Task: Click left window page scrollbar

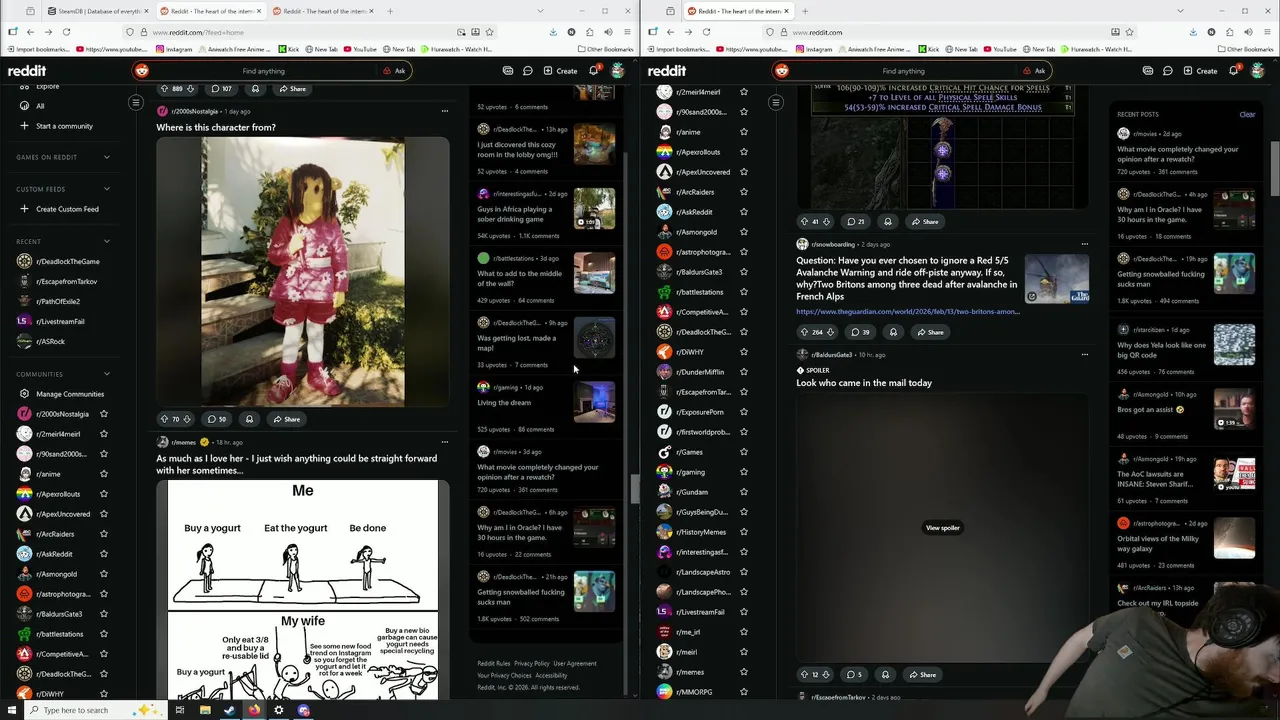Action: tap(633, 488)
